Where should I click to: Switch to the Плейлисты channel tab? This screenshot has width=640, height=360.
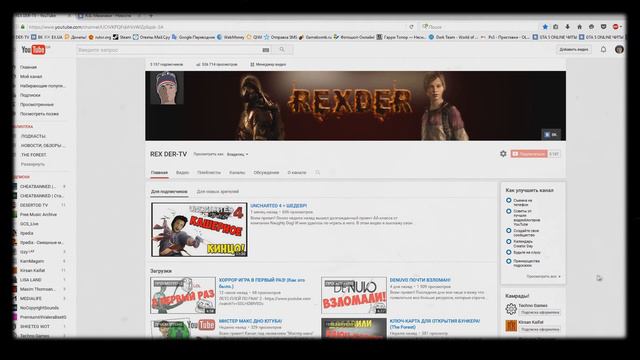pos(209,173)
